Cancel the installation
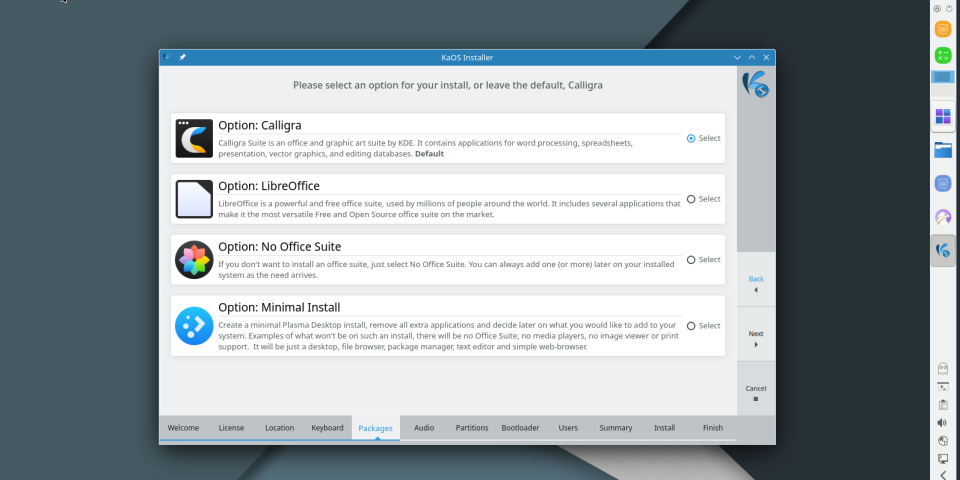Screen dimensions: 960x480 pos(755,392)
